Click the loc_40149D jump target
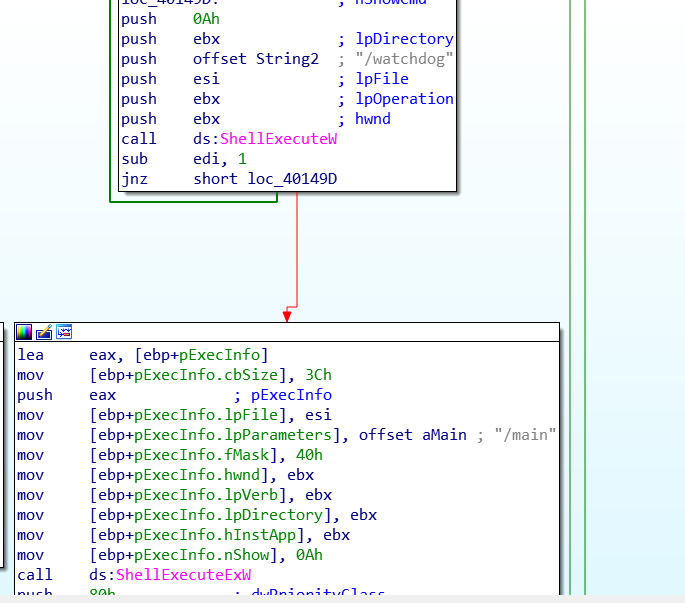 (x=292, y=179)
